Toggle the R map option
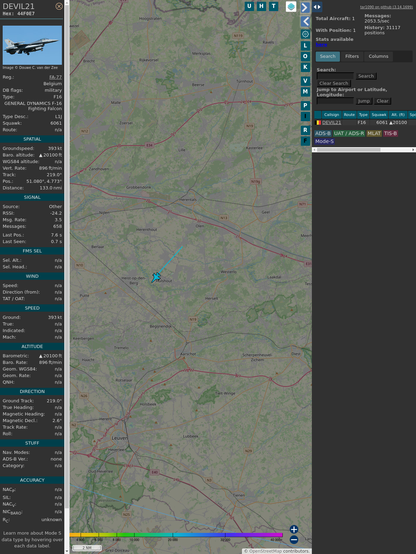The height and width of the screenshot is (554, 416). click(305, 130)
